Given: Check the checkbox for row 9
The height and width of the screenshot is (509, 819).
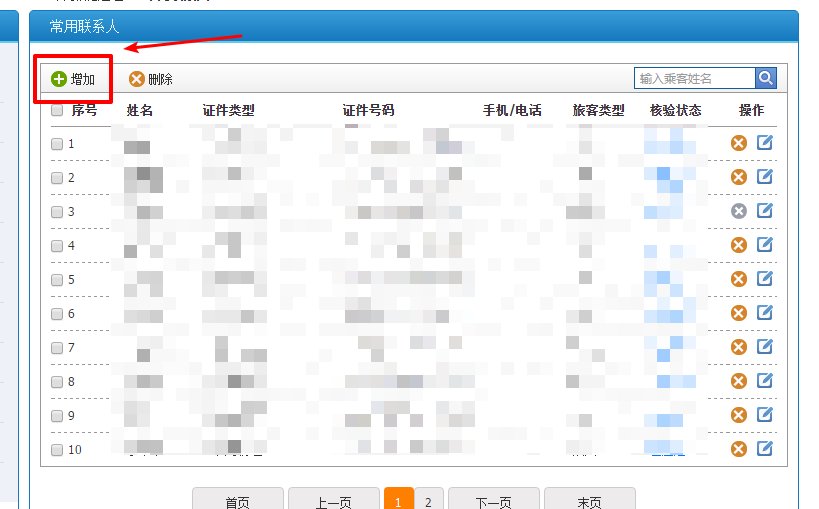Looking at the screenshot, I should (57, 416).
